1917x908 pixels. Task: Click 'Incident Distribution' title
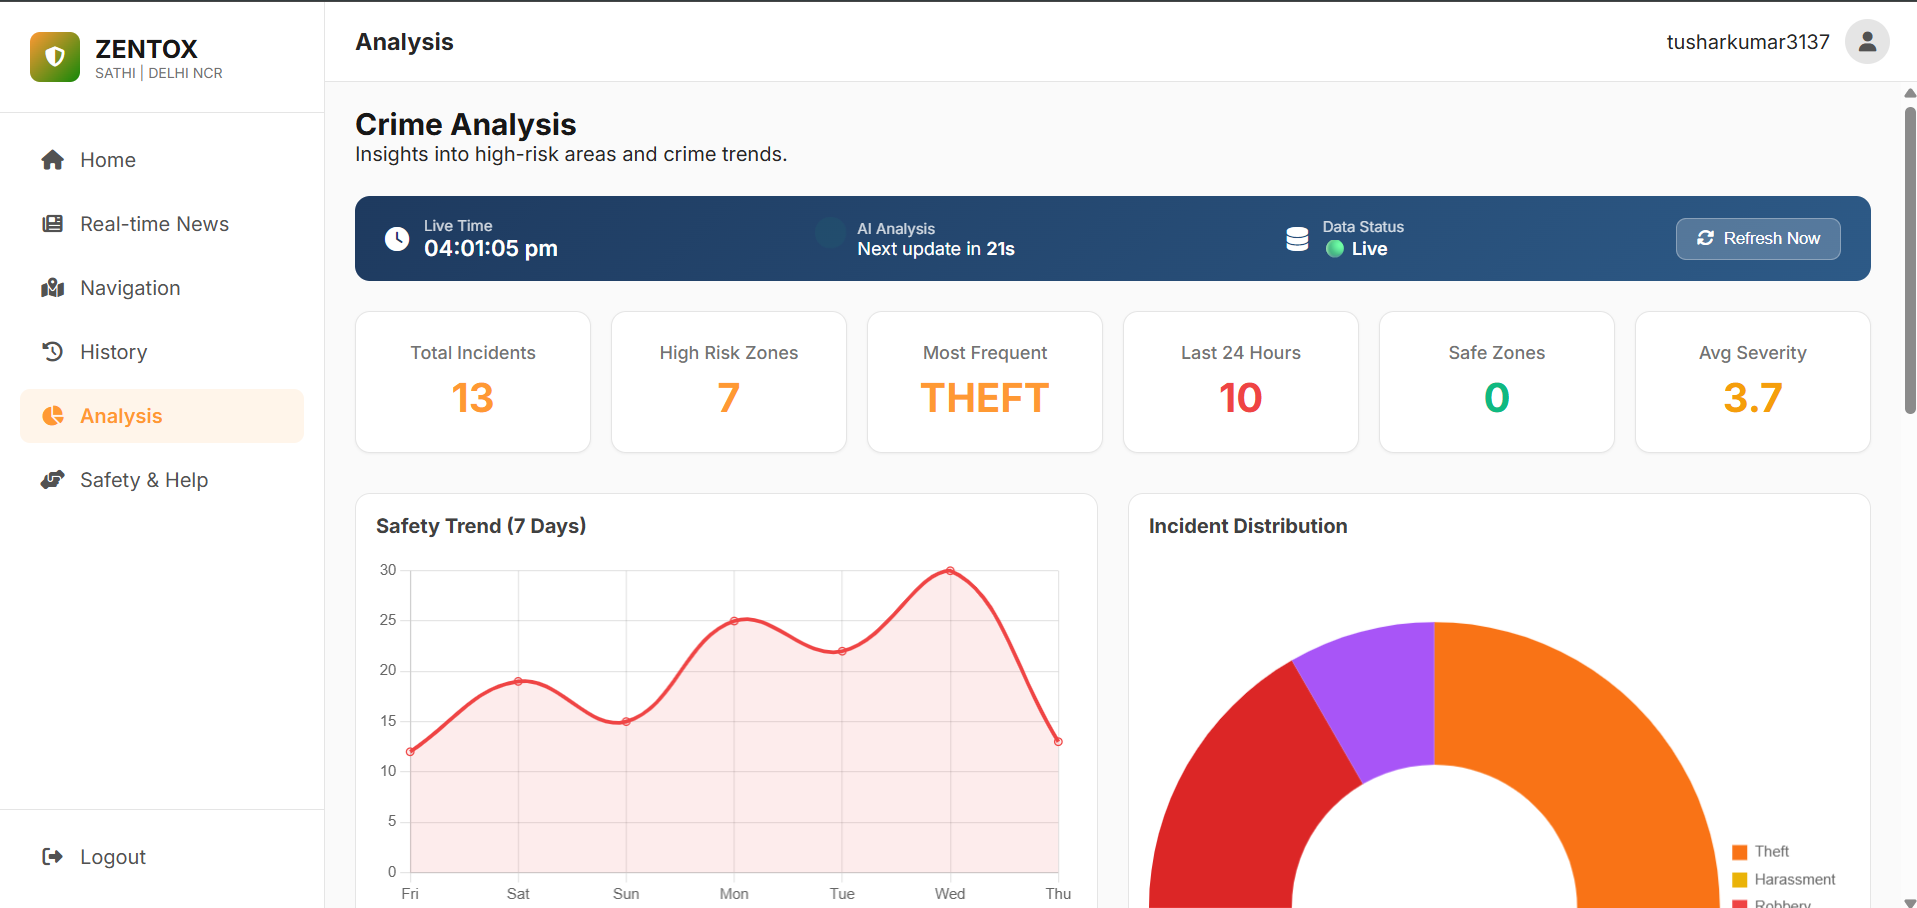(1248, 526)
